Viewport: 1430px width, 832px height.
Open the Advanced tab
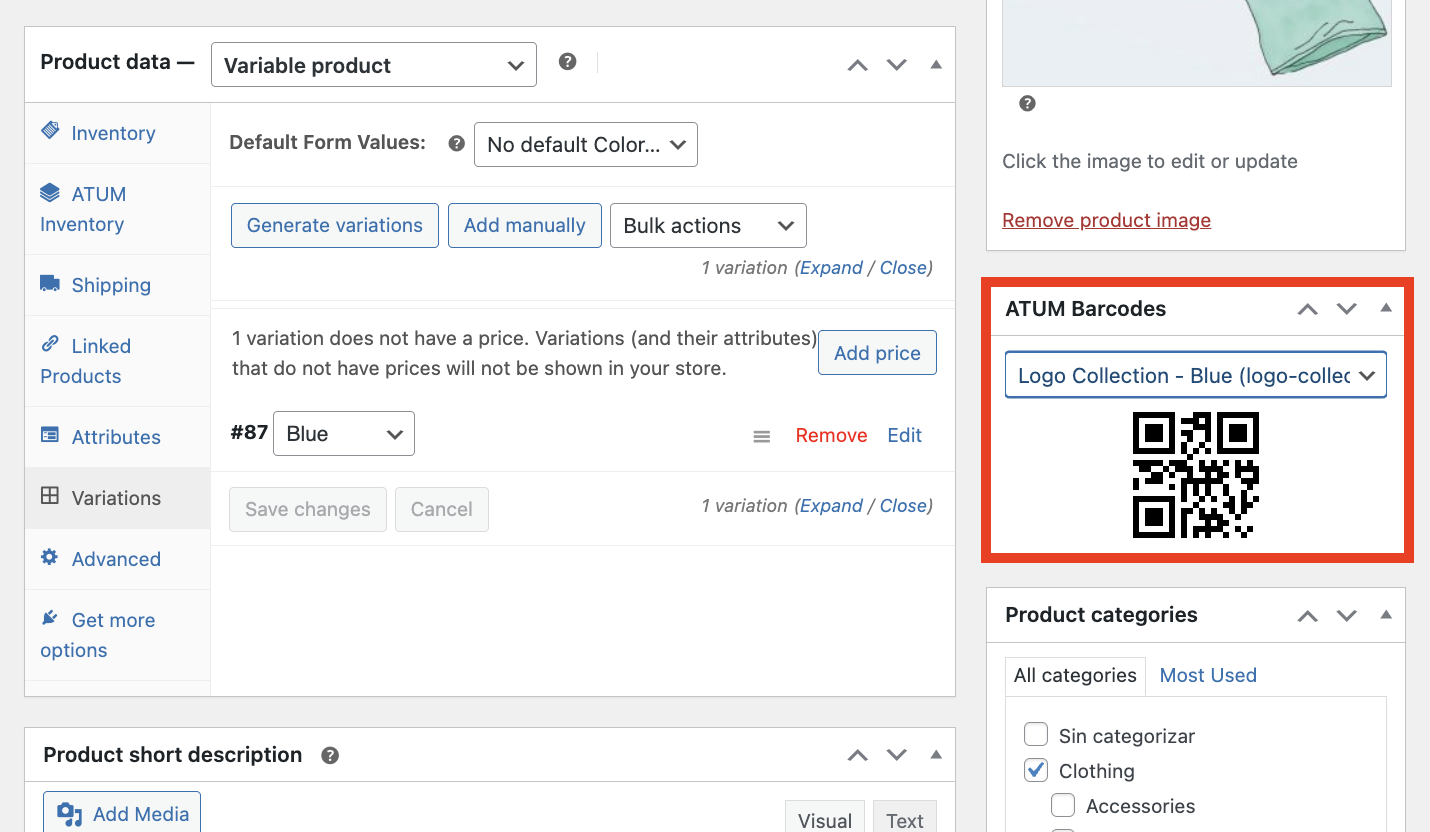coord(118,559)
